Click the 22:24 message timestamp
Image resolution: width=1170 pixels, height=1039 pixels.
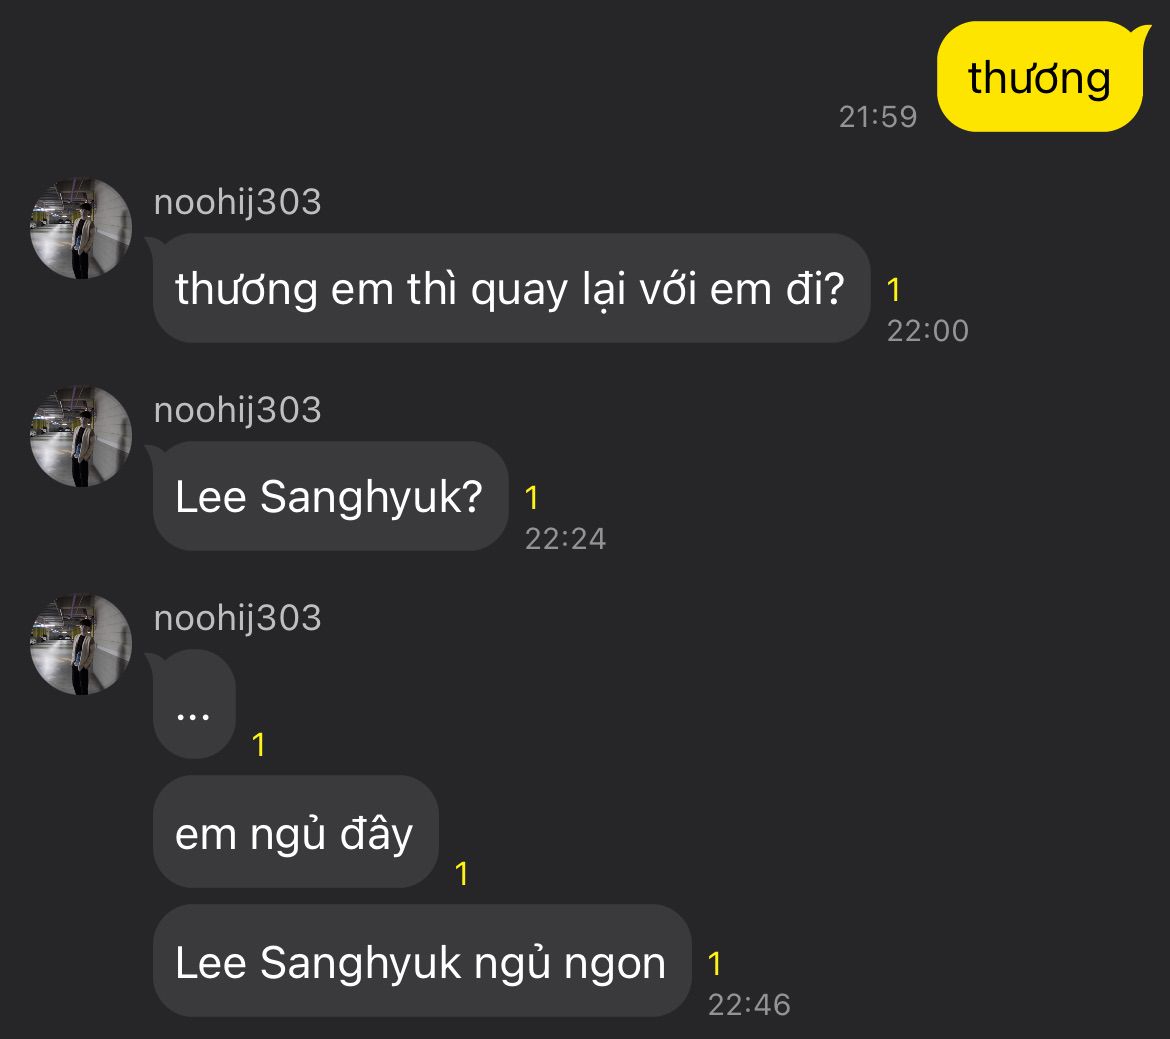click(x=565, y=539)
